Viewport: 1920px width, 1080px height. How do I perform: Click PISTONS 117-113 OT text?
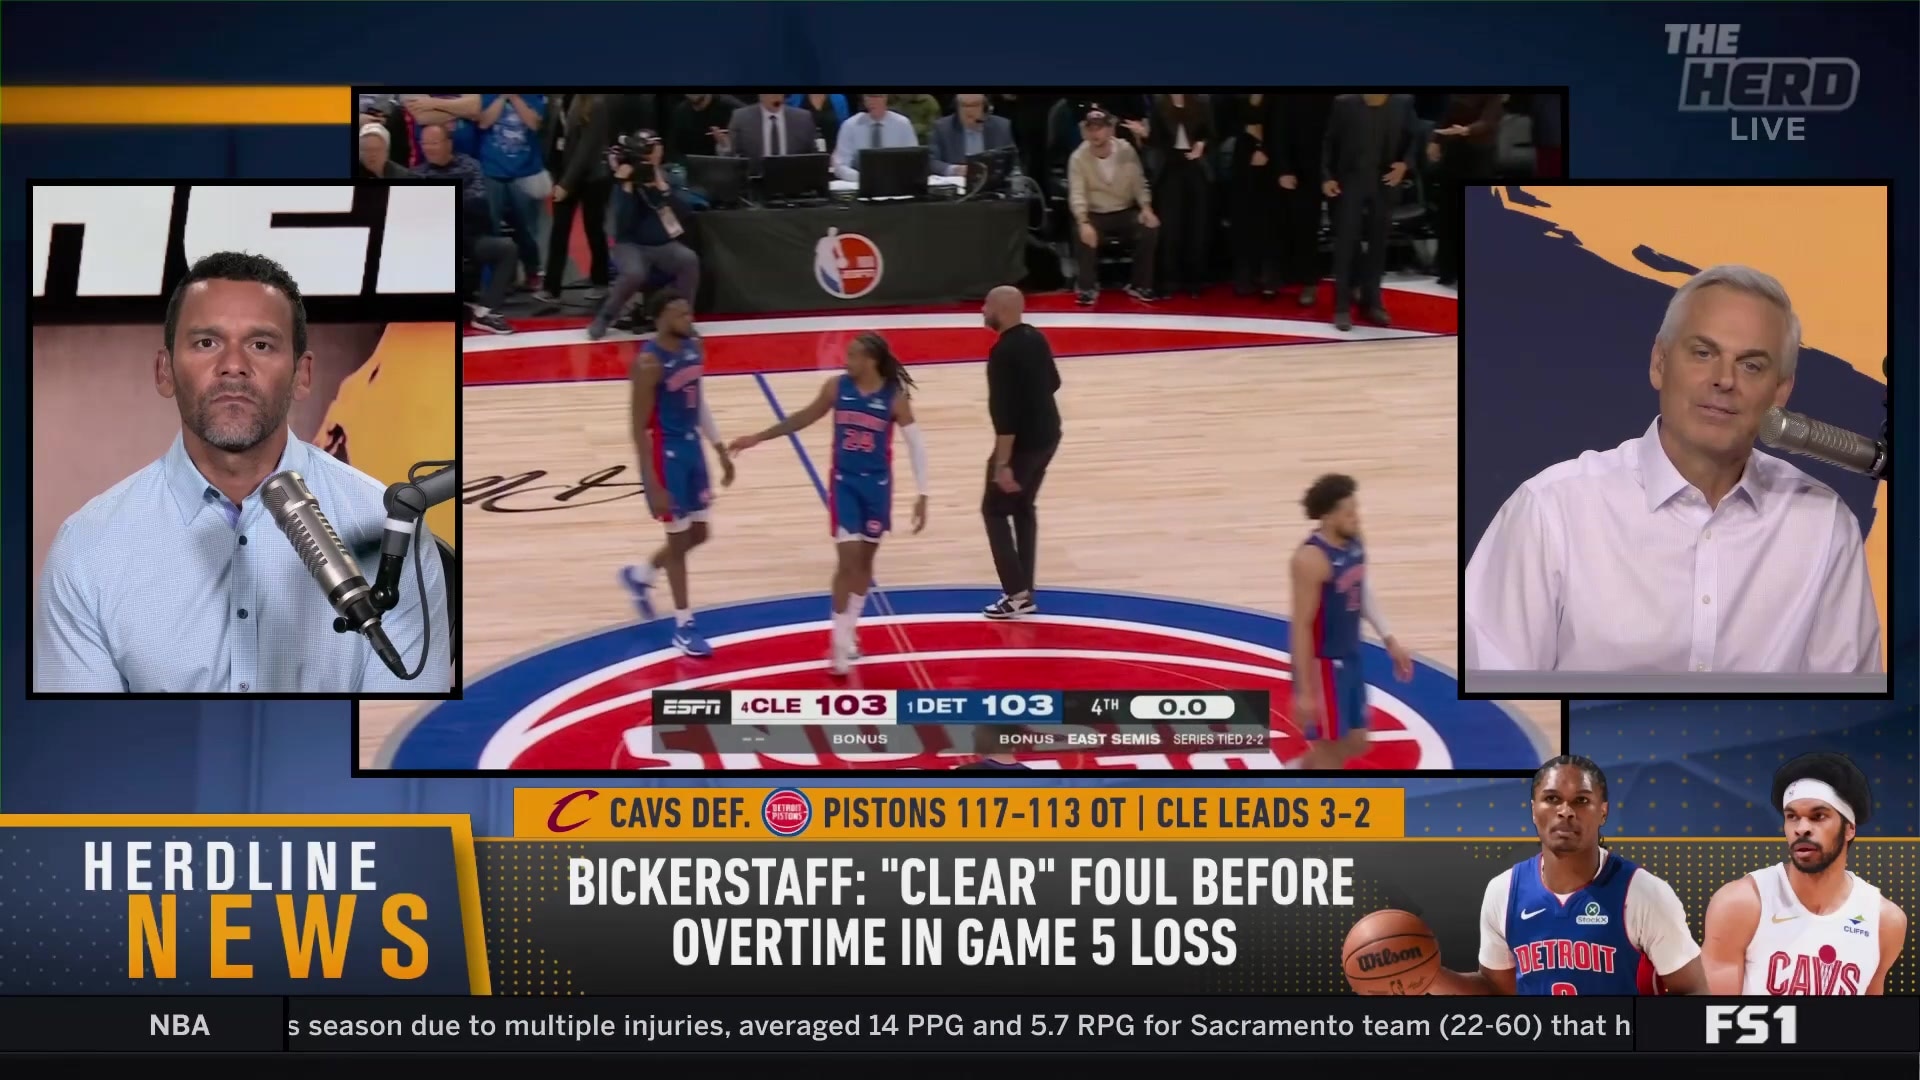point(974,814)
